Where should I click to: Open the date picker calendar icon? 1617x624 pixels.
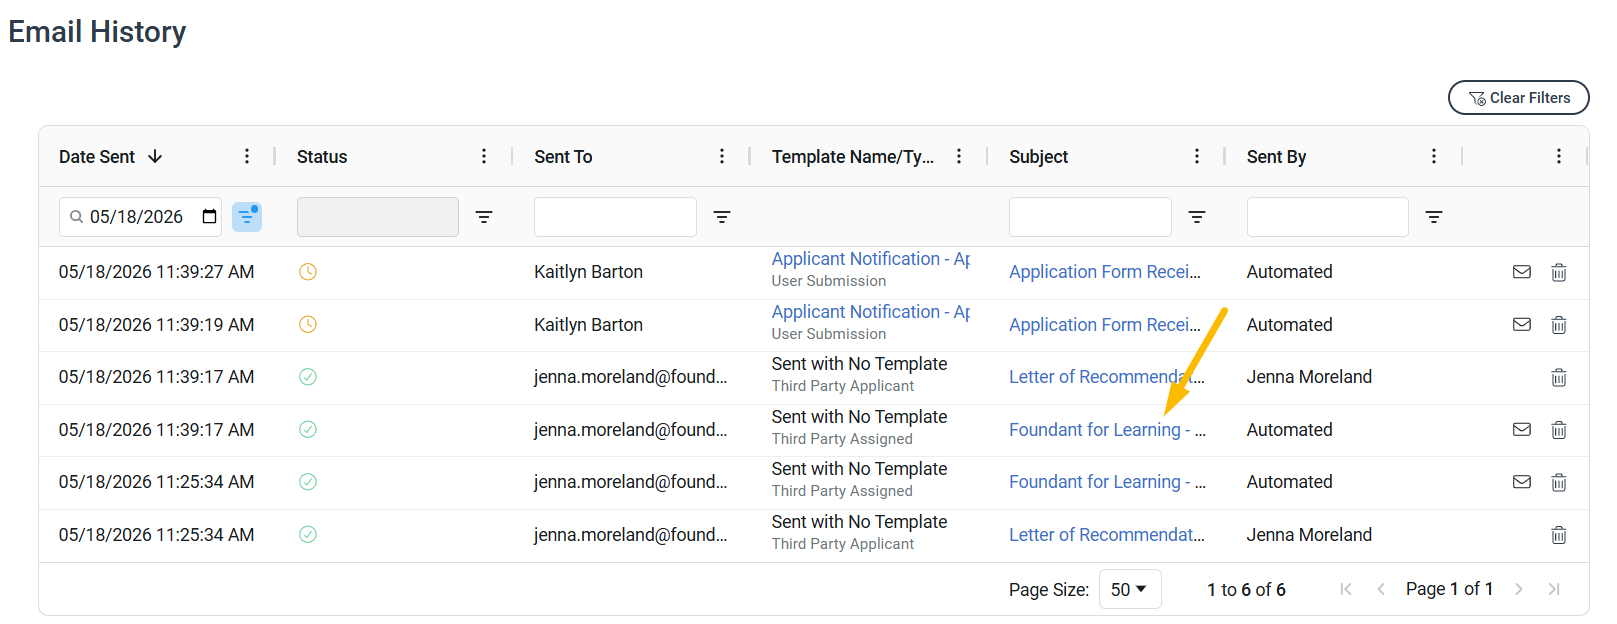click(x=210, y=217)
